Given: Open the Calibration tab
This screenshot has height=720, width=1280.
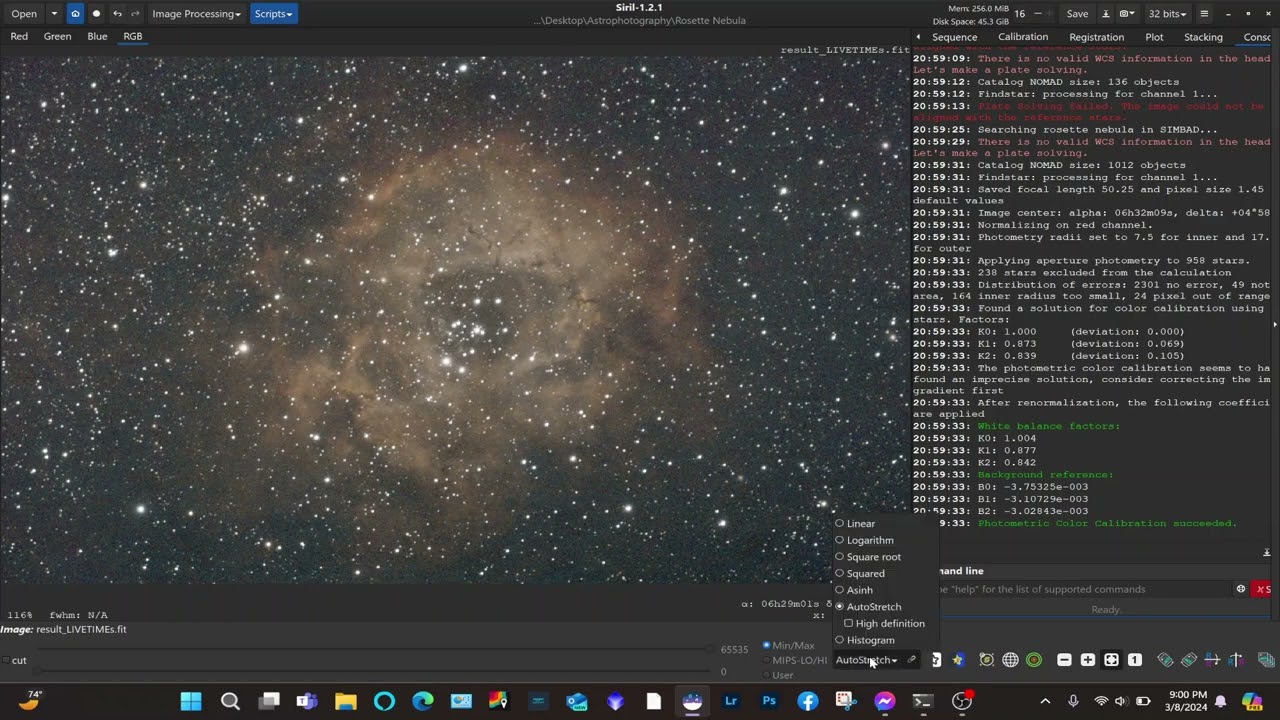Looking at the screenshot, I should (1023, 37).
